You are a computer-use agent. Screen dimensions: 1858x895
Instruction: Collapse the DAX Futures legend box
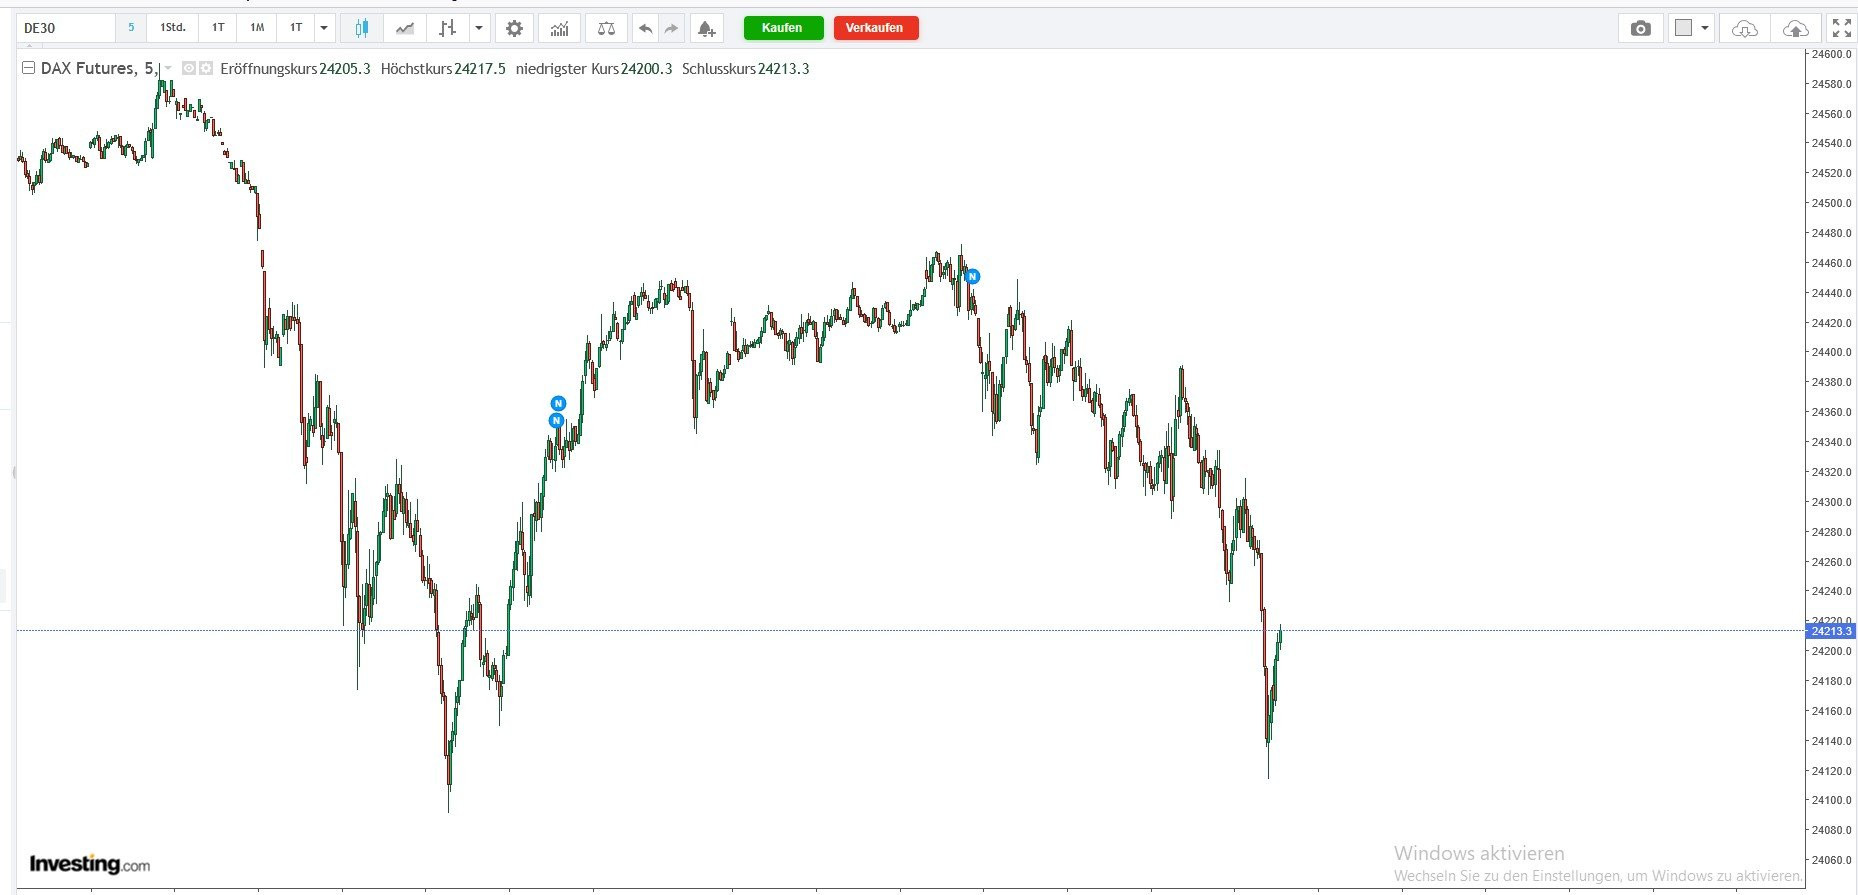tap(28, 68)
